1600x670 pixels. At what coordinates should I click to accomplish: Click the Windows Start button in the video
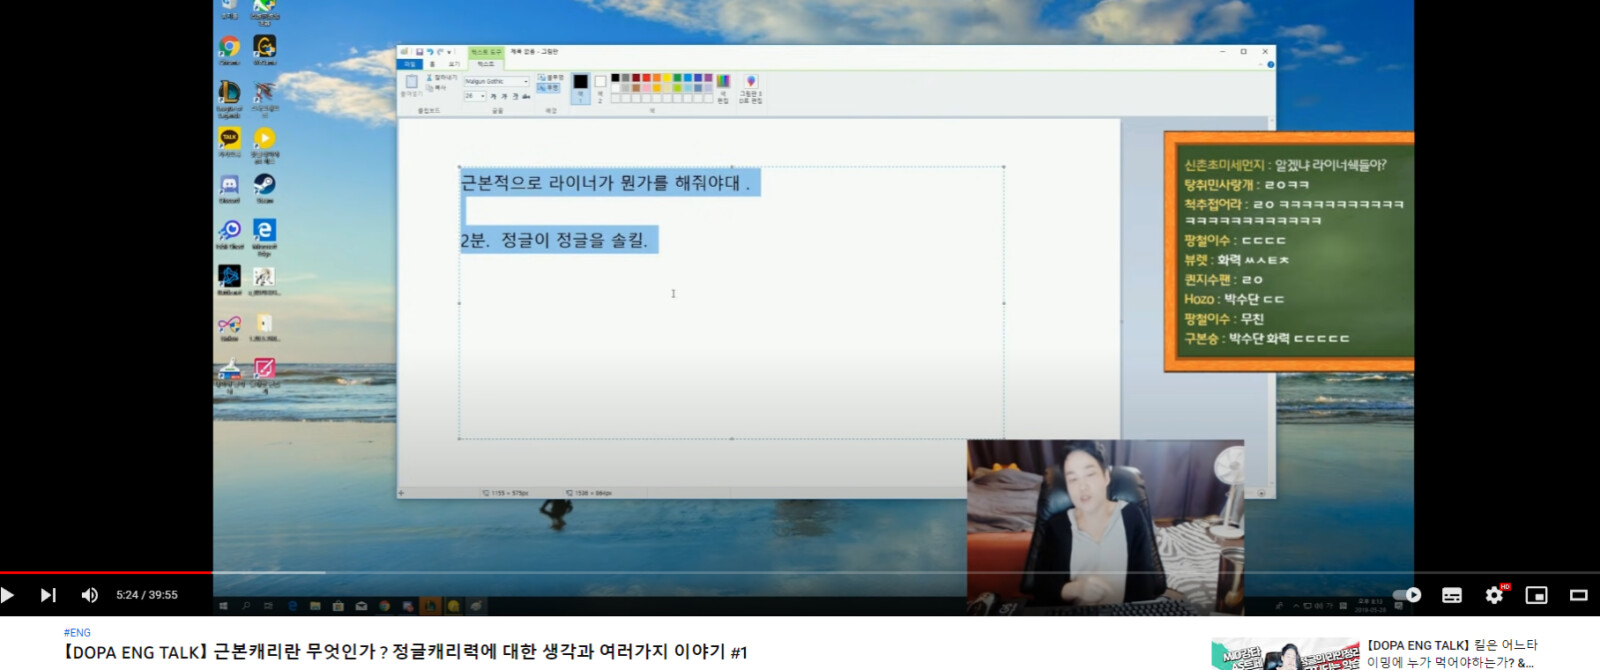click(x=223, y=606)
